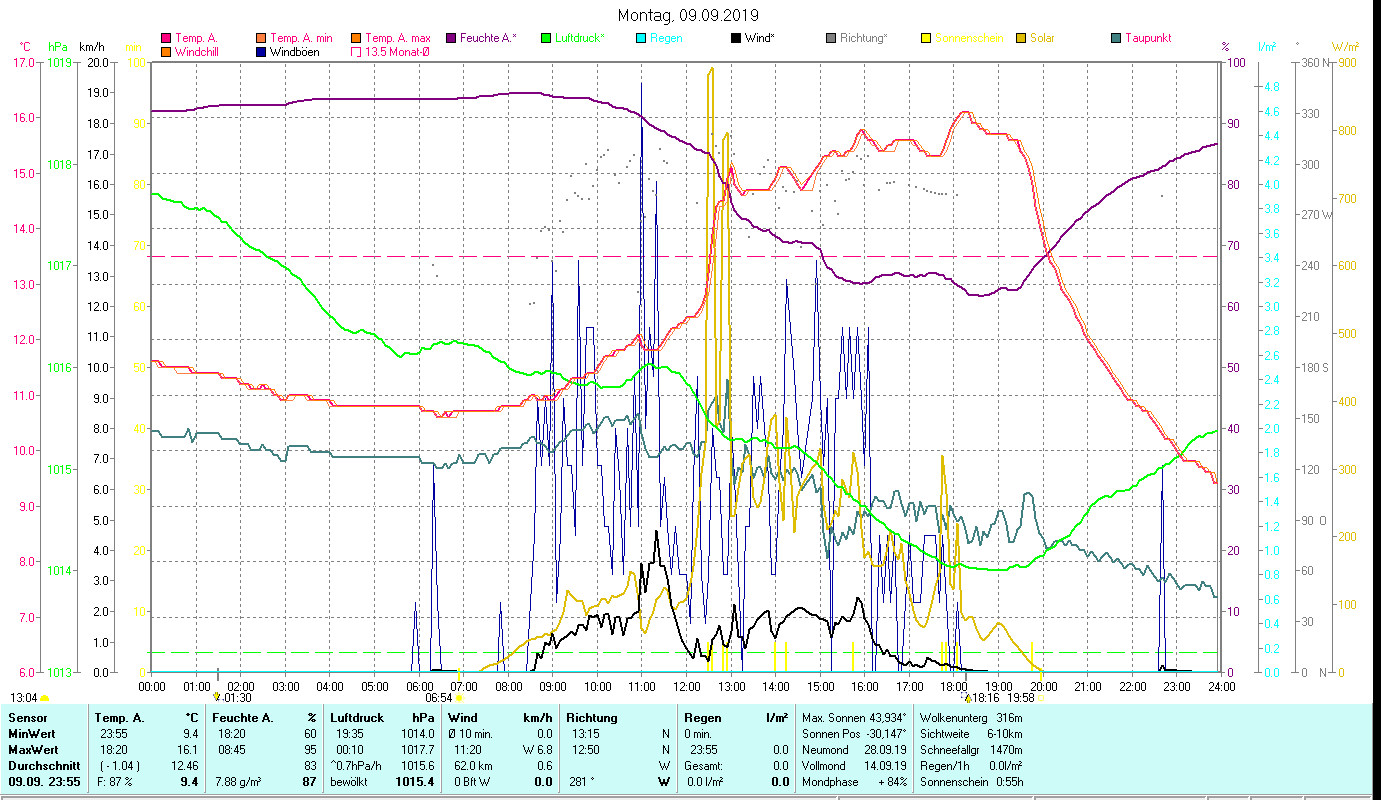The height and width of the screenshot is (800, 1381).
Task: Click the 'MaxWert' row label
Action: [32, 749]
